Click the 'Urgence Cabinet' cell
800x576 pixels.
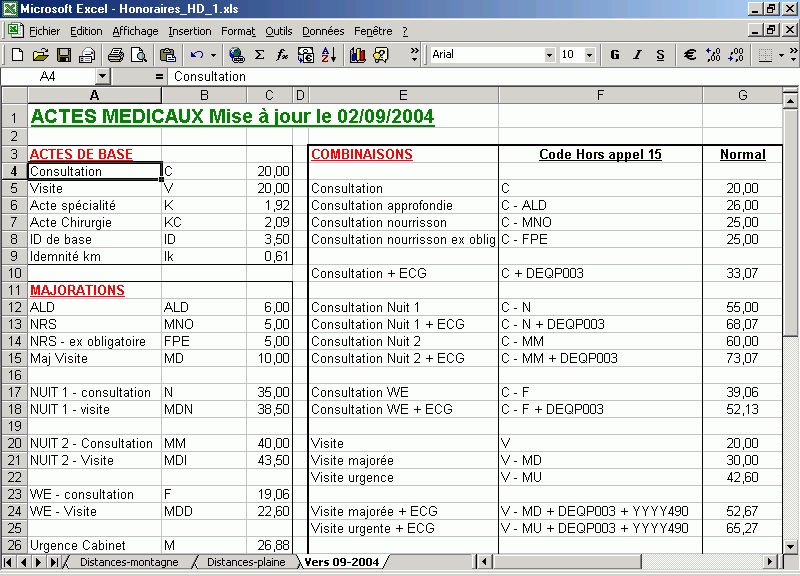(x=94, y=545)
